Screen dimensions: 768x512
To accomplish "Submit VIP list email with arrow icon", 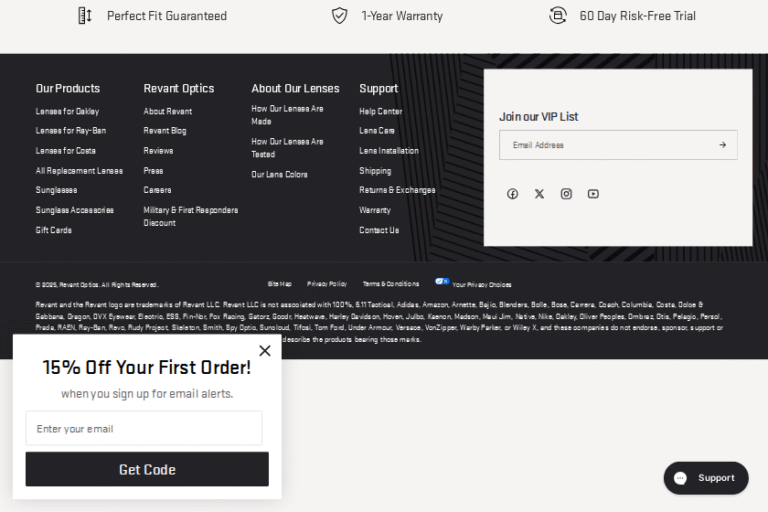I will (722, 145).
